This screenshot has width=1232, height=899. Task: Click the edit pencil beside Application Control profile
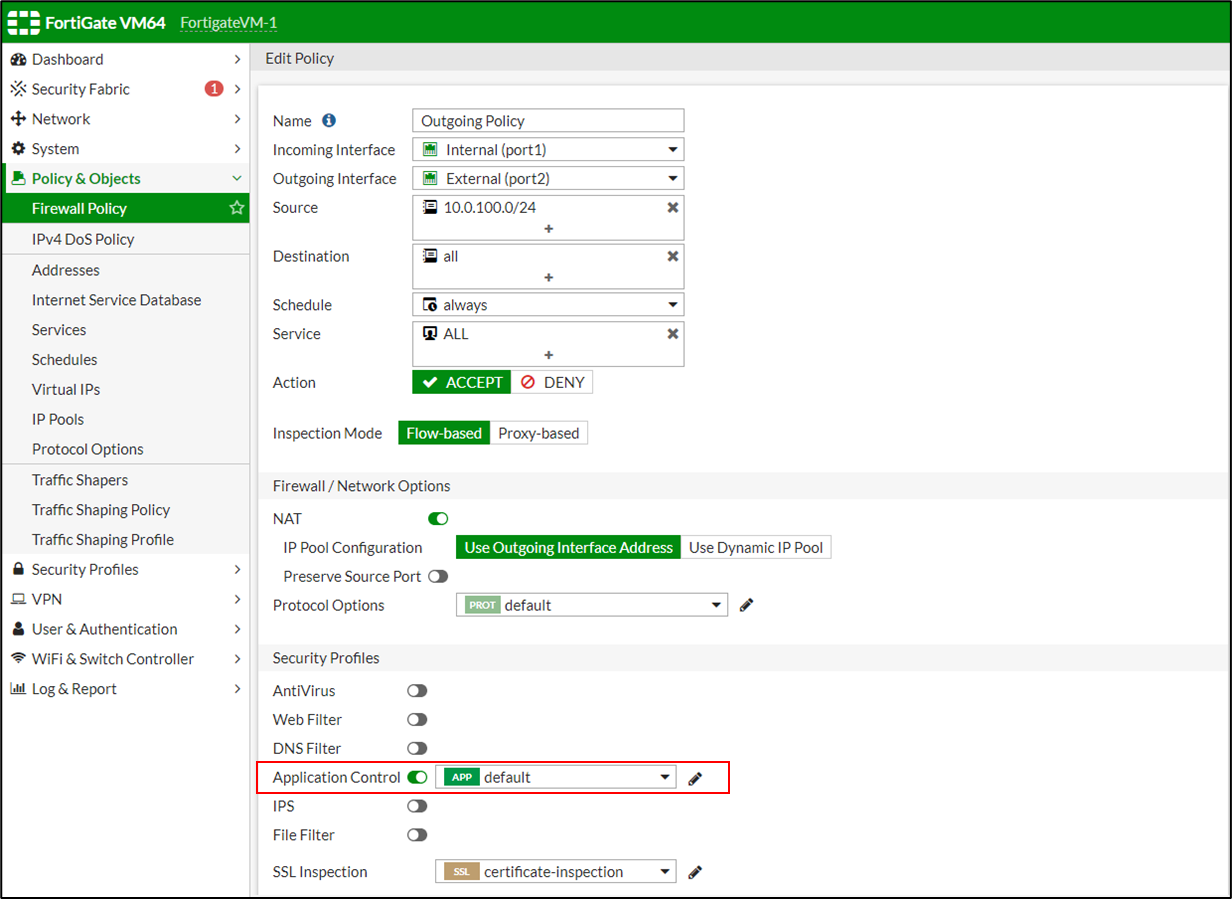coord(694,777)
